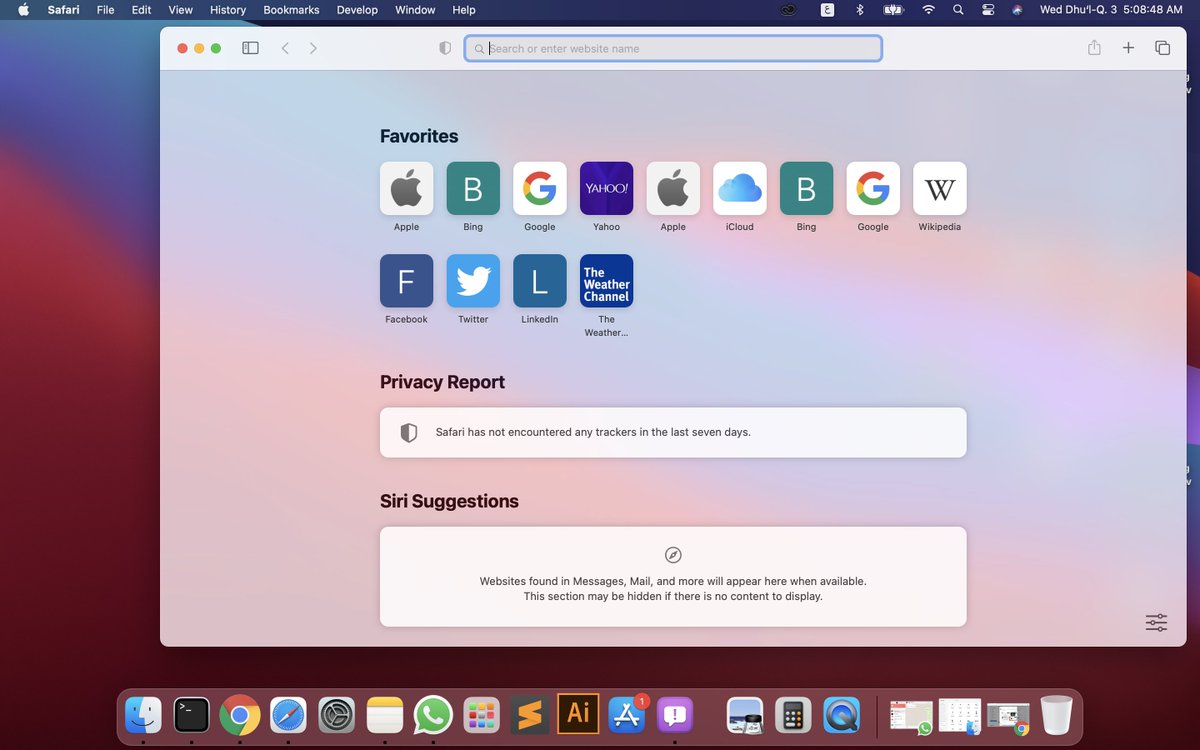This screenshot has width=1200, height=750.
Task: Launch Sublime Text from the Dock
Action: [x=530, y=715]
